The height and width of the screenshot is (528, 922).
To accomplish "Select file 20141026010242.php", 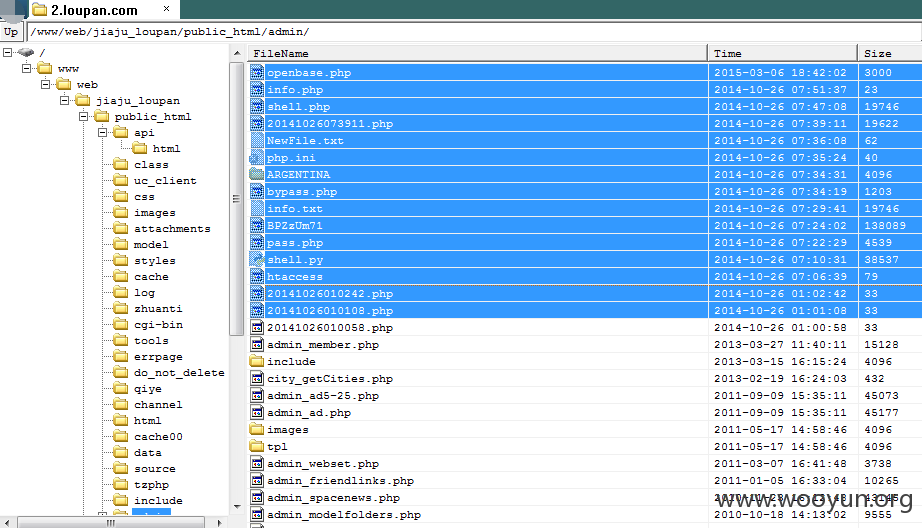I will (330, 293).
